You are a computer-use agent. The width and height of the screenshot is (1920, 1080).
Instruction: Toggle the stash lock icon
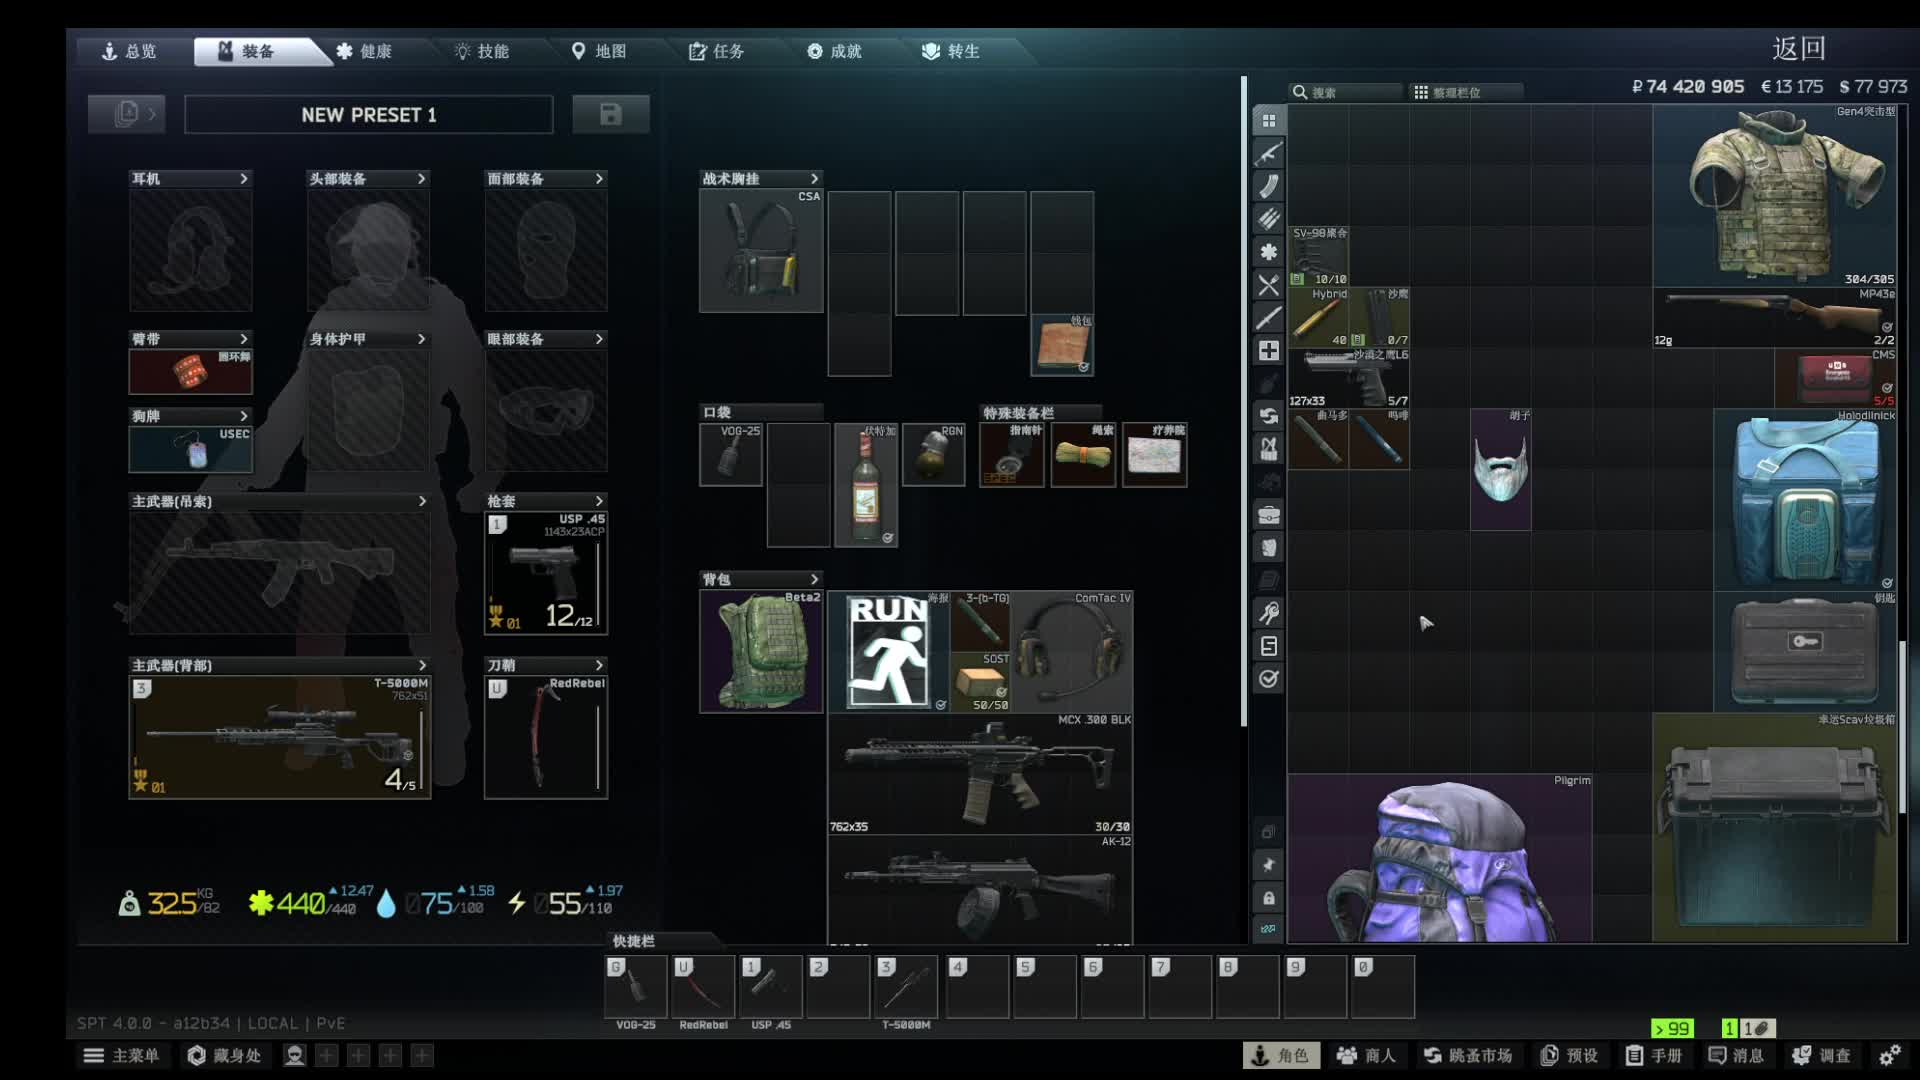tap(1268, 898)
